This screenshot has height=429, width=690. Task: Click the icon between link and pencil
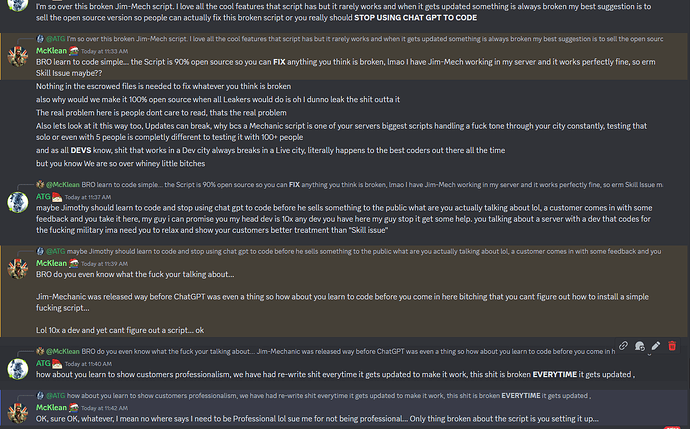(639, 346)
